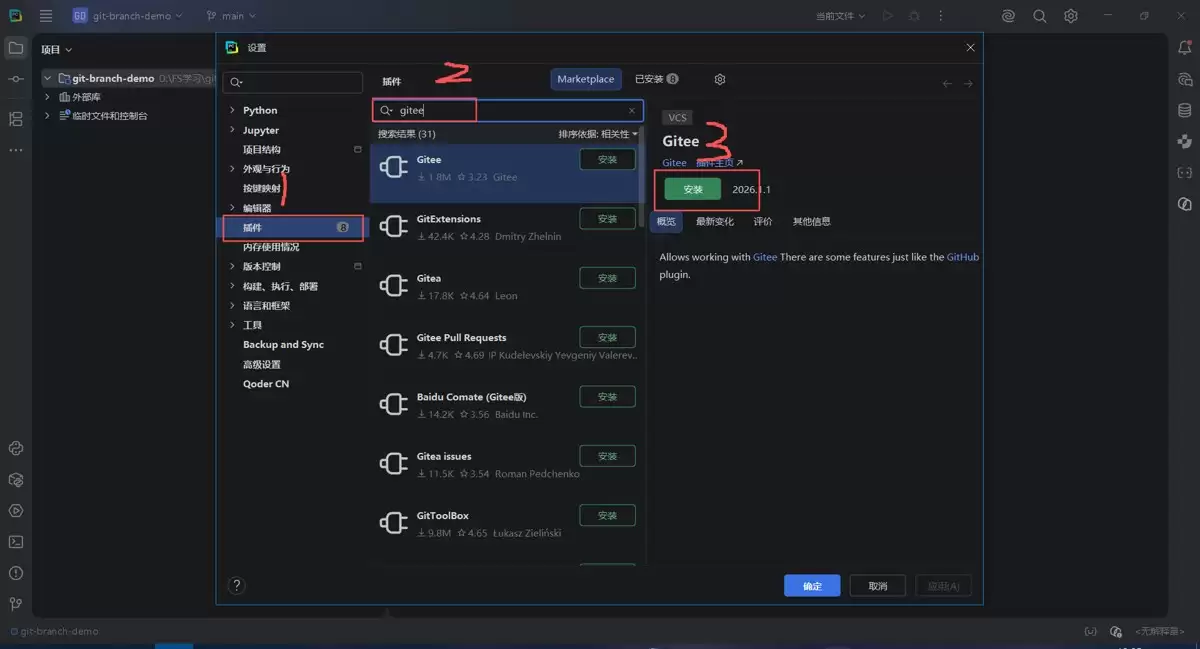Image resolution: width=1200 pixels, height=649 pixels.
Task: Install the GitExtensions plugin from list
Action: click(x=607, y=219)
